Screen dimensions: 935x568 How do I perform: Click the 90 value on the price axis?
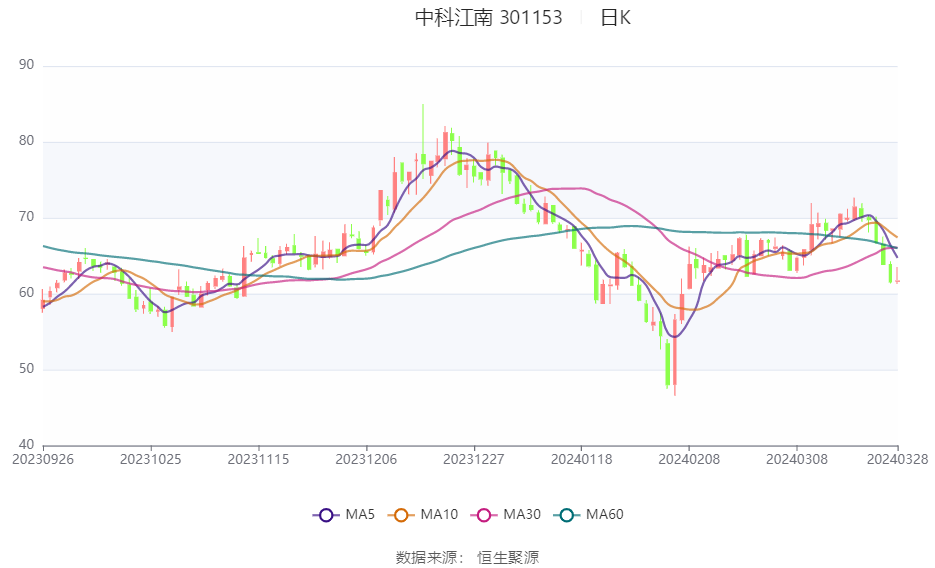[x=26, y=65]
